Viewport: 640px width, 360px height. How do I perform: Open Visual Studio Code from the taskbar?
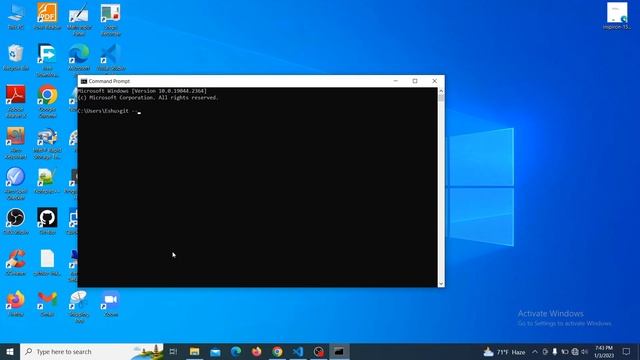coord(298,351)
